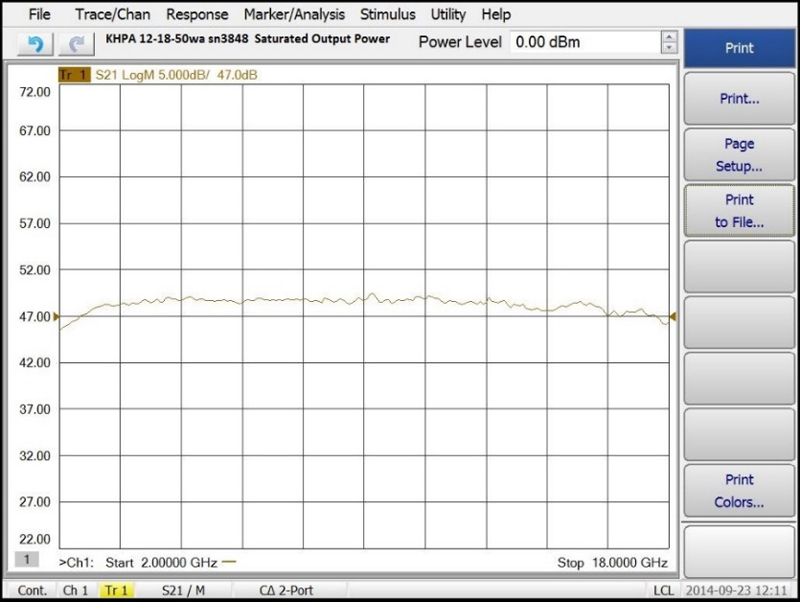The image size is (800, 602).
Task: Click S21 / M in status bar
Action: click(183, 591)
